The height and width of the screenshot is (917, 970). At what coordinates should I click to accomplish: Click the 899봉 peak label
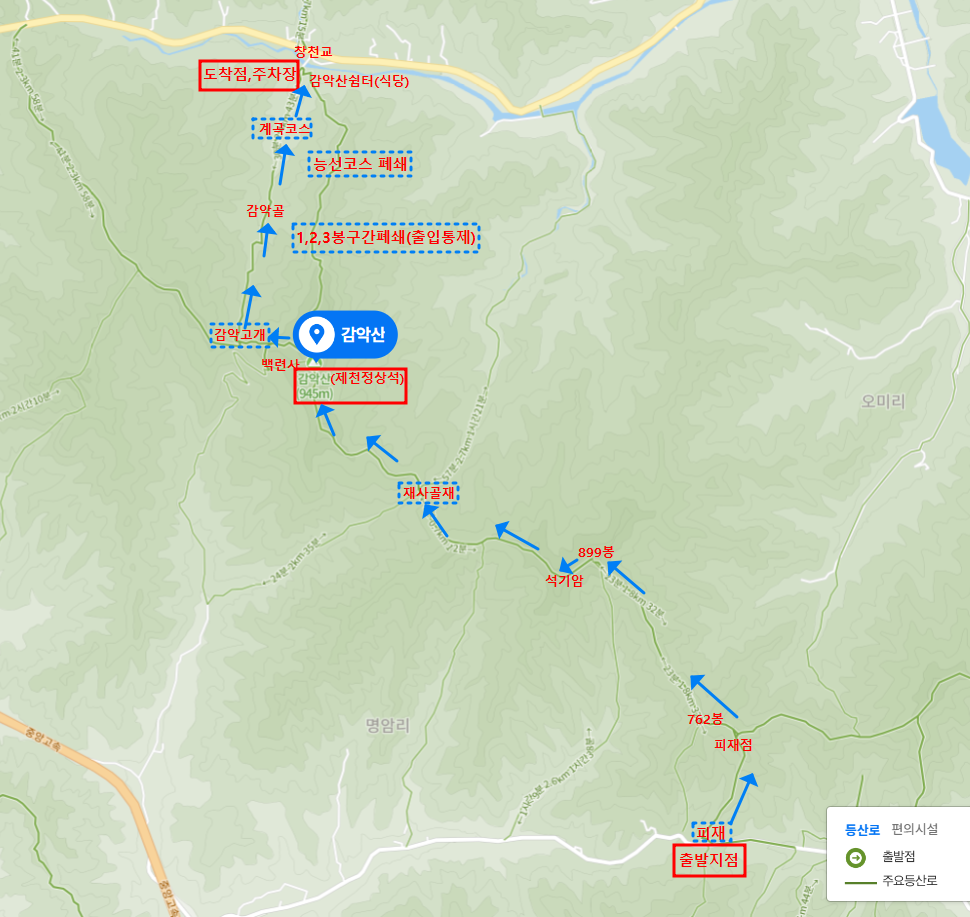[x=596, y=552]
